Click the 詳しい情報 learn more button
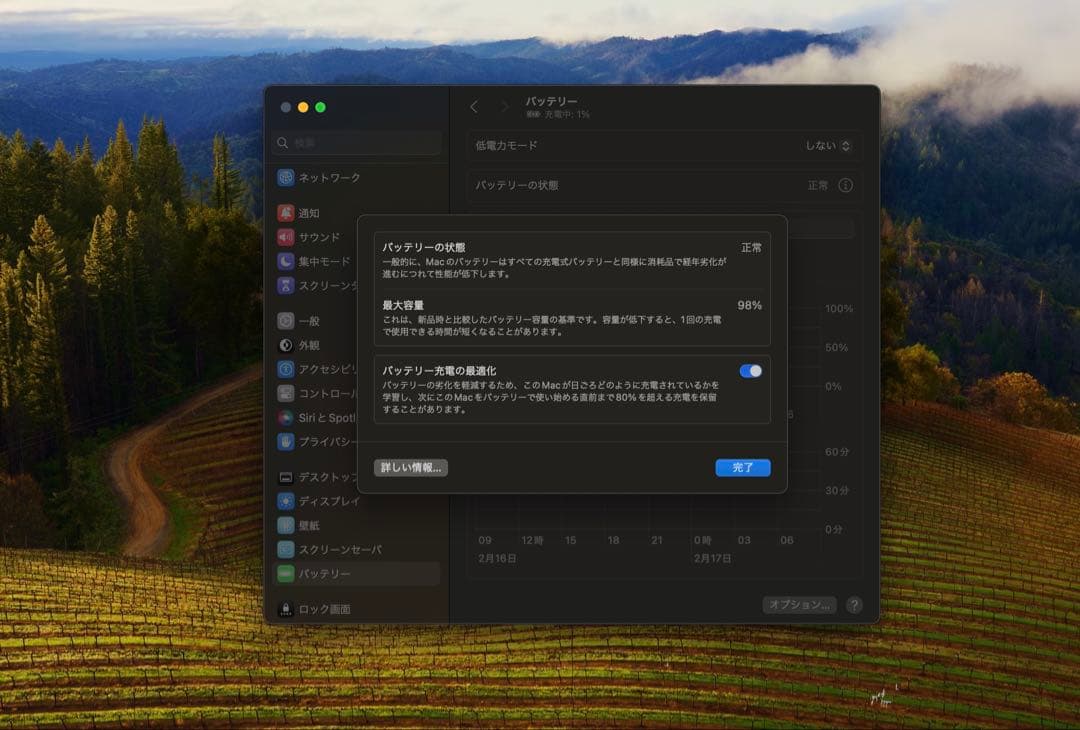The height and width of the screenshot is (730, 1080). point(411,467)
